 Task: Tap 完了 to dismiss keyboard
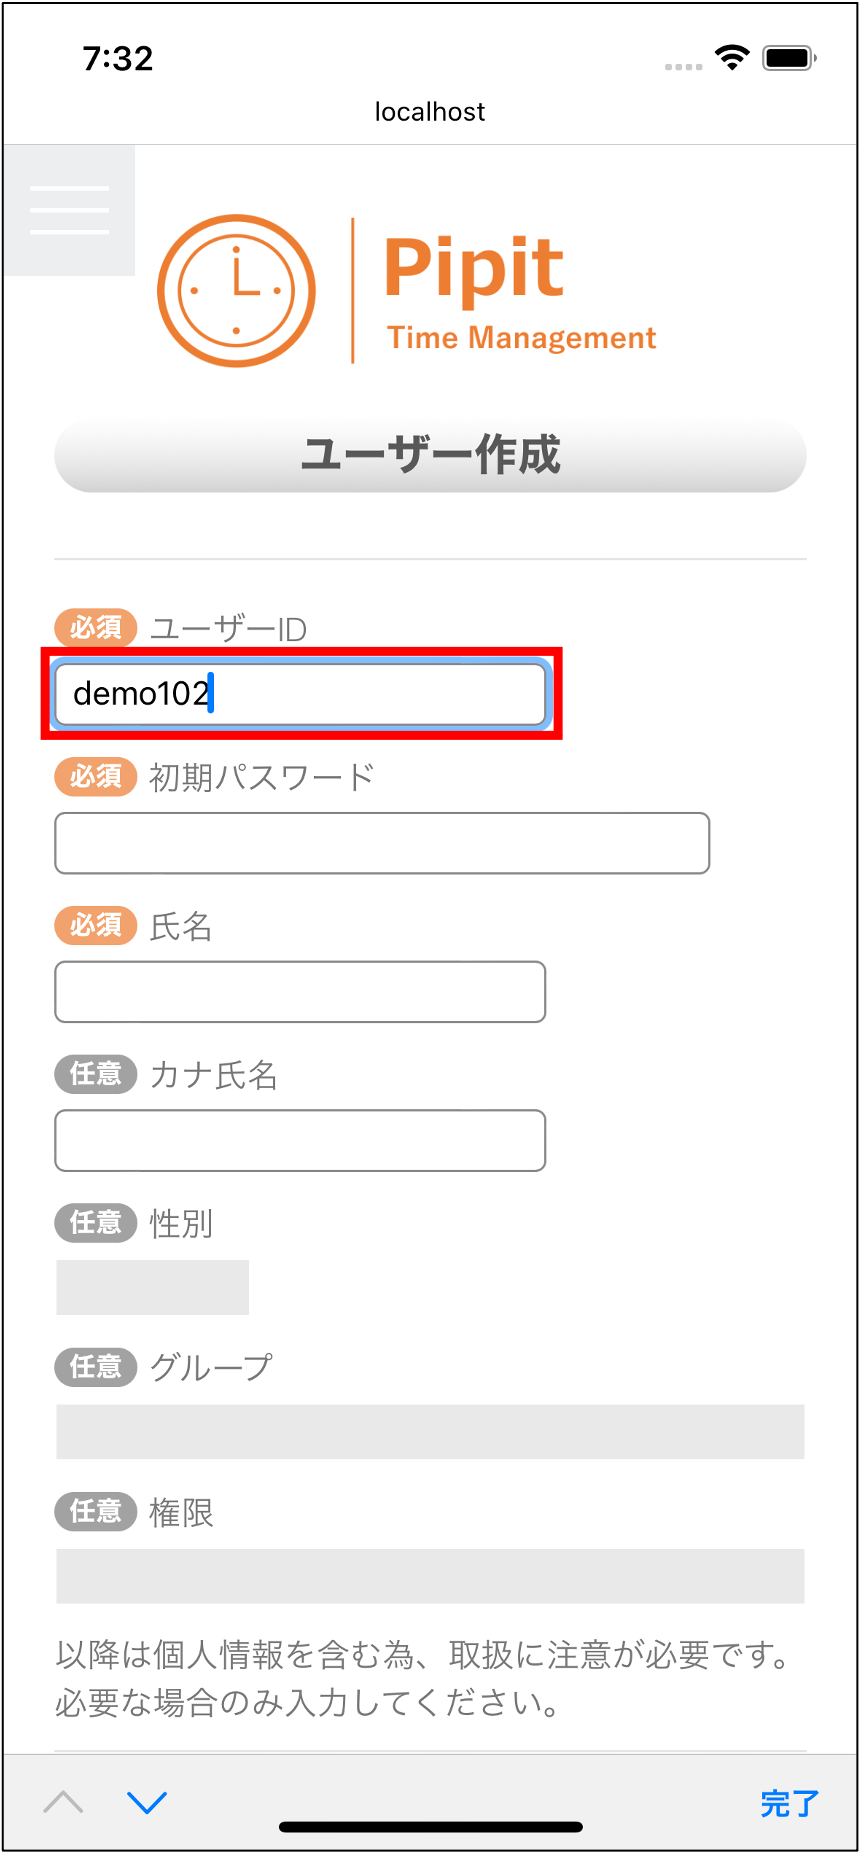point(789,1803)
